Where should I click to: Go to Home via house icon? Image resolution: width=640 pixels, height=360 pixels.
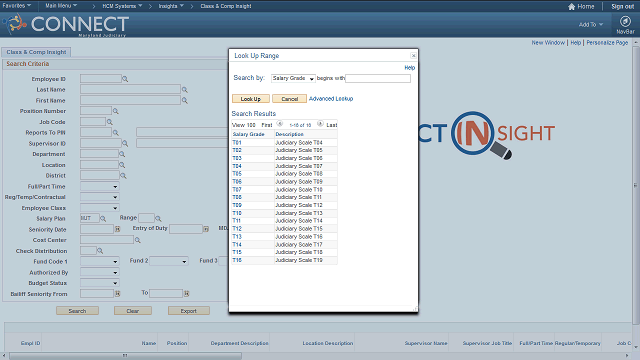click(571, 7)
